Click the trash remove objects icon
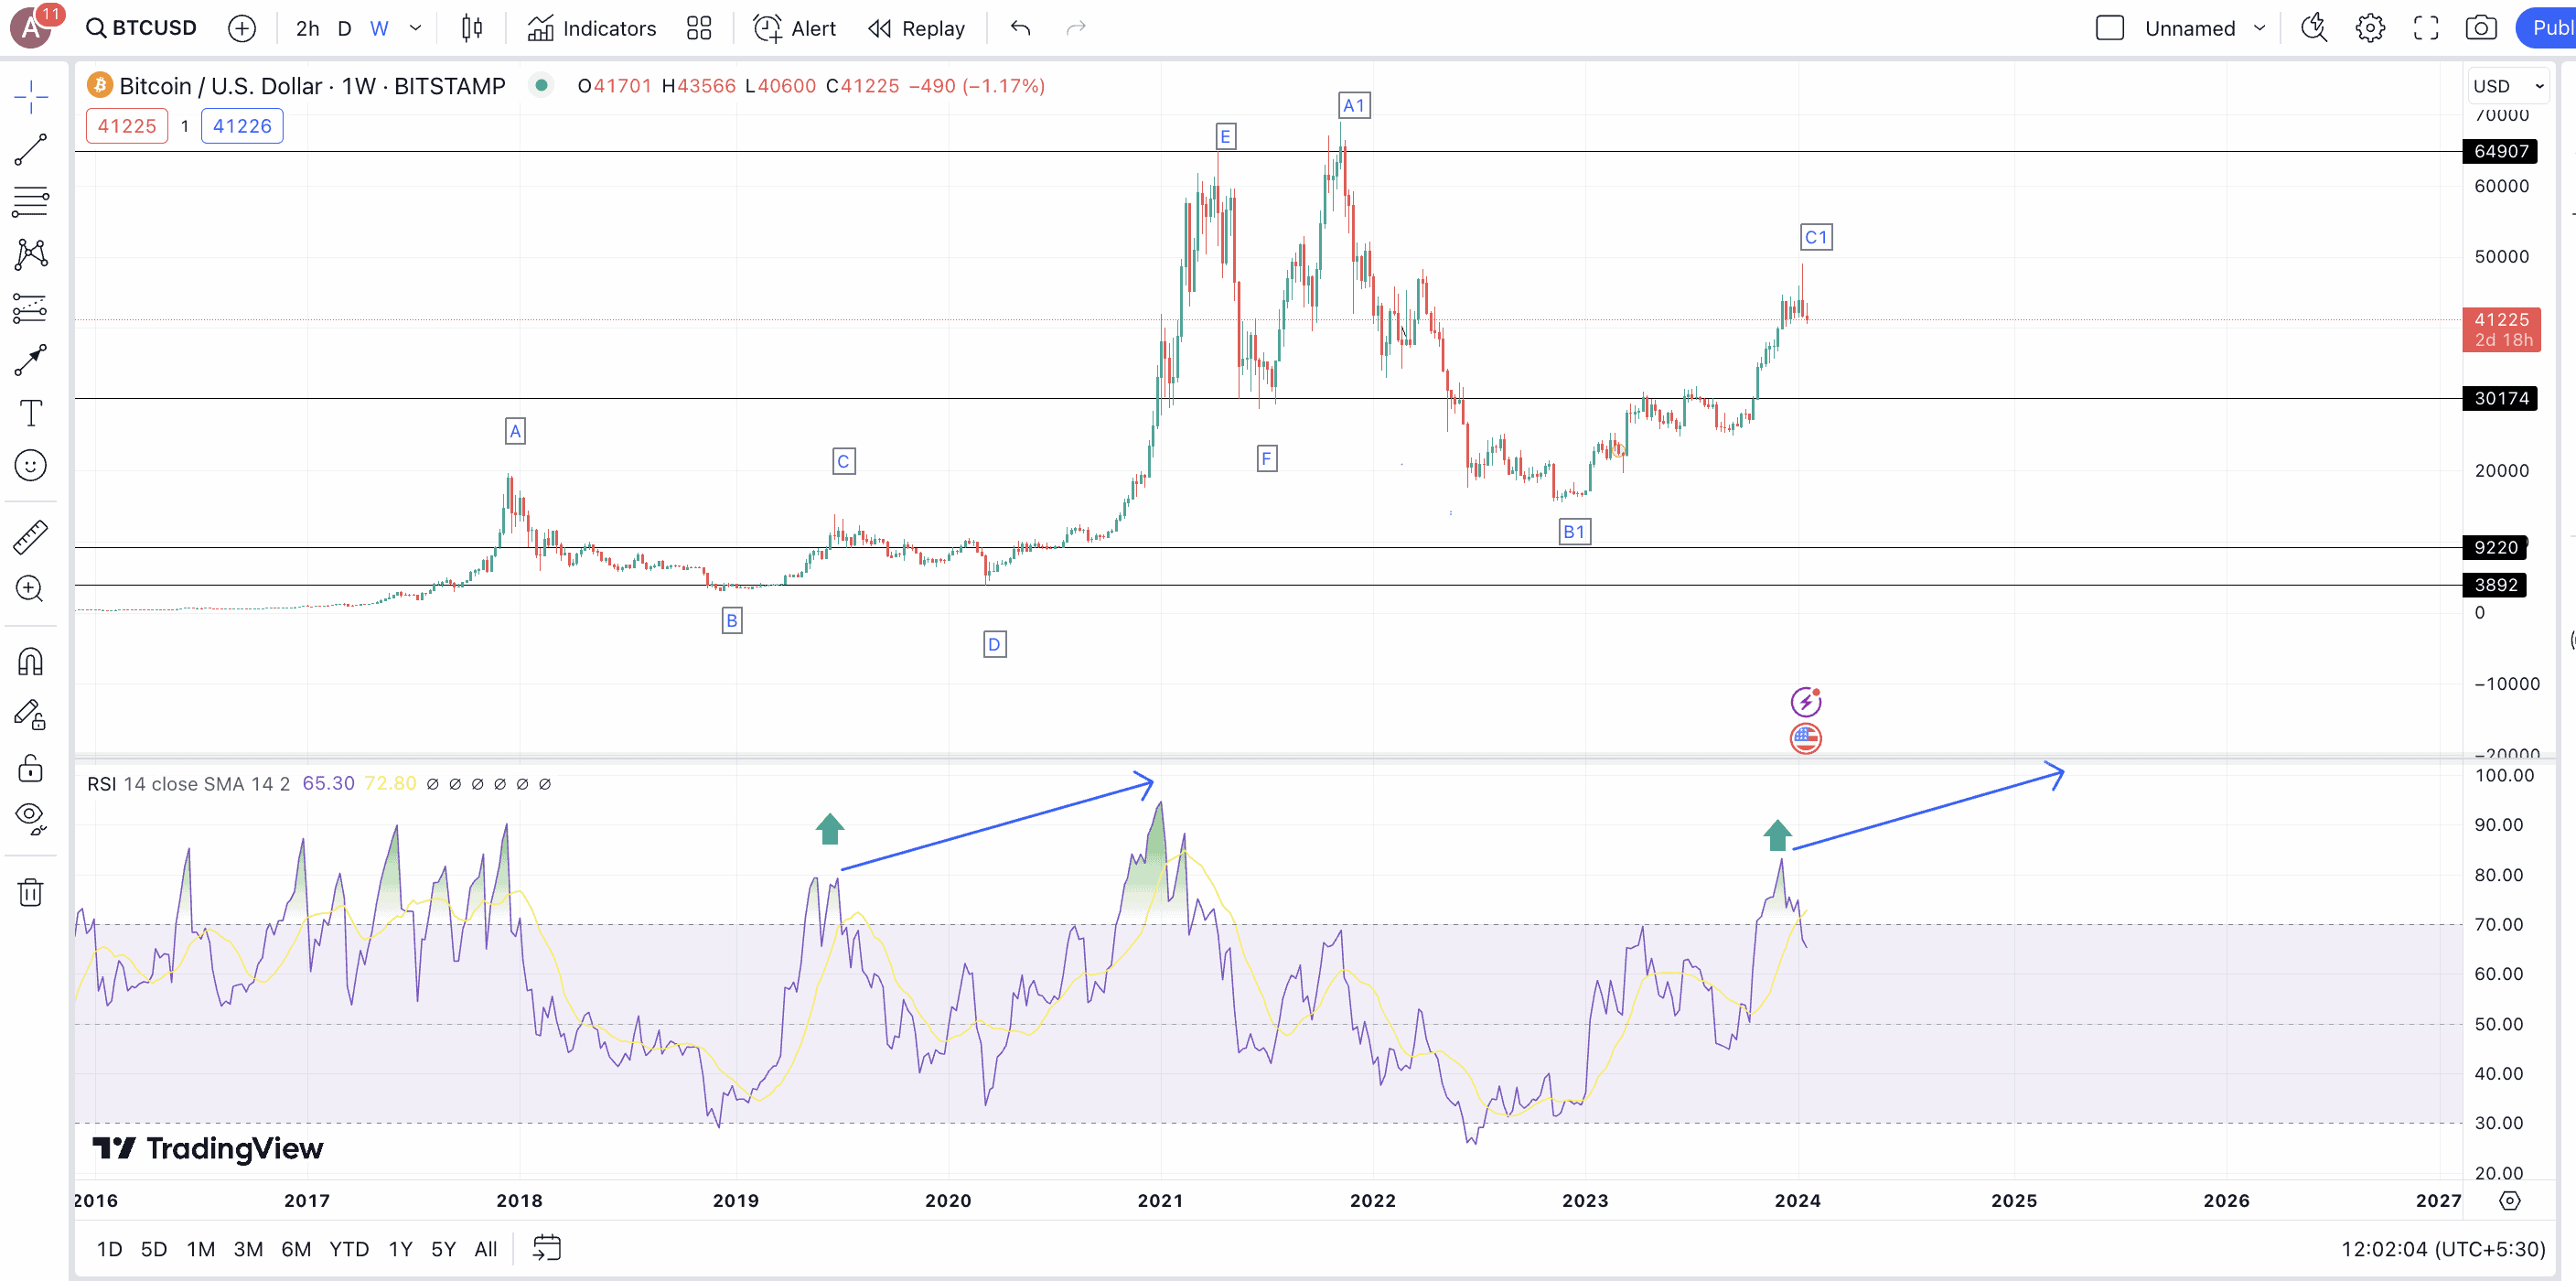Image resolution: width=2576 pixels, height=1281 pixels. 30,892
